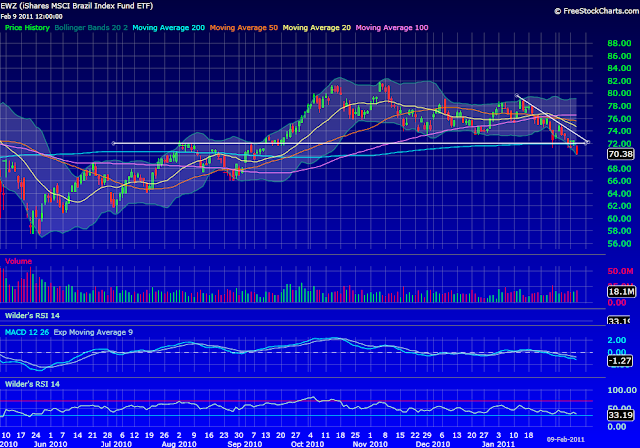Click the Feb 9 2011 timestamp text
Screen dimensions: 640x448
pos(31,17)
